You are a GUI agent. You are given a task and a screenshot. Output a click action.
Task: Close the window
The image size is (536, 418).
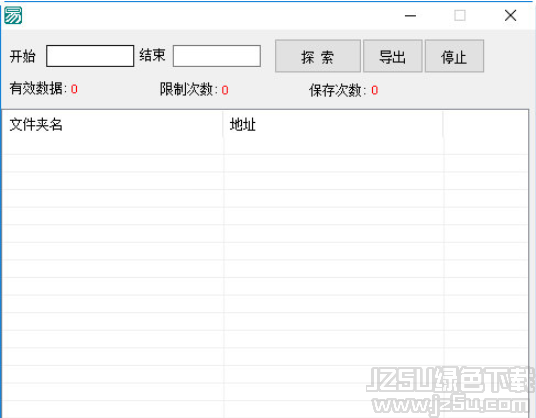pos(510,15)
